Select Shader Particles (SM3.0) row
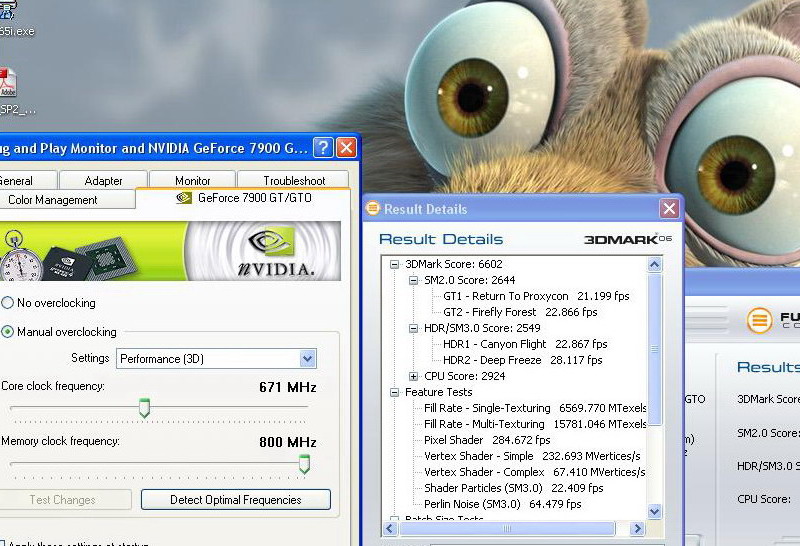The image size is (800, 546). [x=513, y=488]
